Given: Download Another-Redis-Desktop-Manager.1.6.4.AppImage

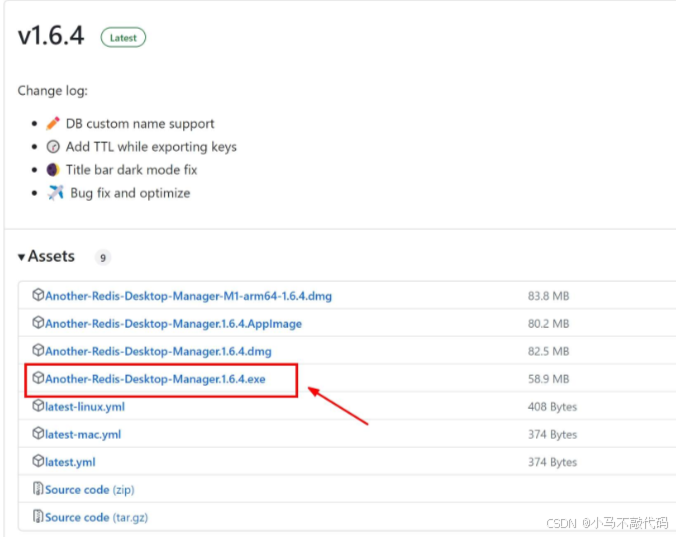Looking at the screenshot, I should point(173,324).
